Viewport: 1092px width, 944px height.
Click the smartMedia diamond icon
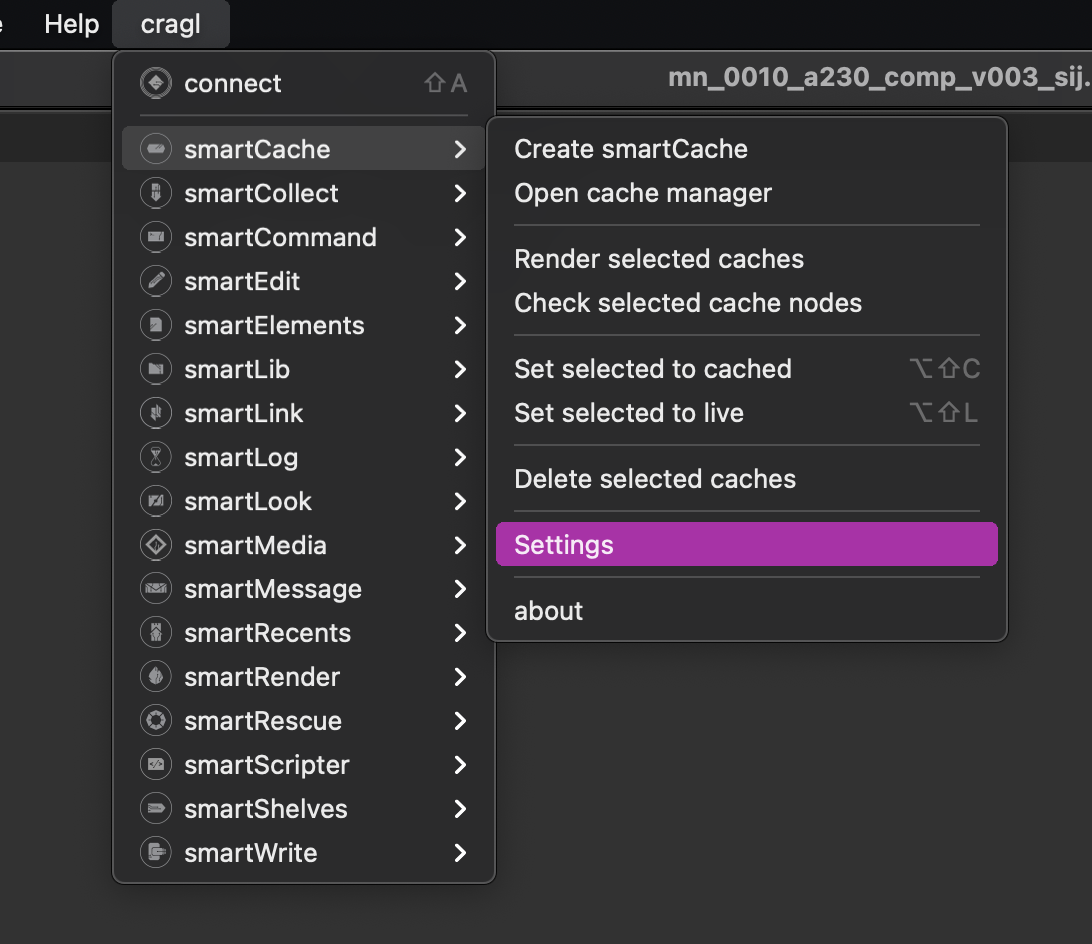pos(155,546)
